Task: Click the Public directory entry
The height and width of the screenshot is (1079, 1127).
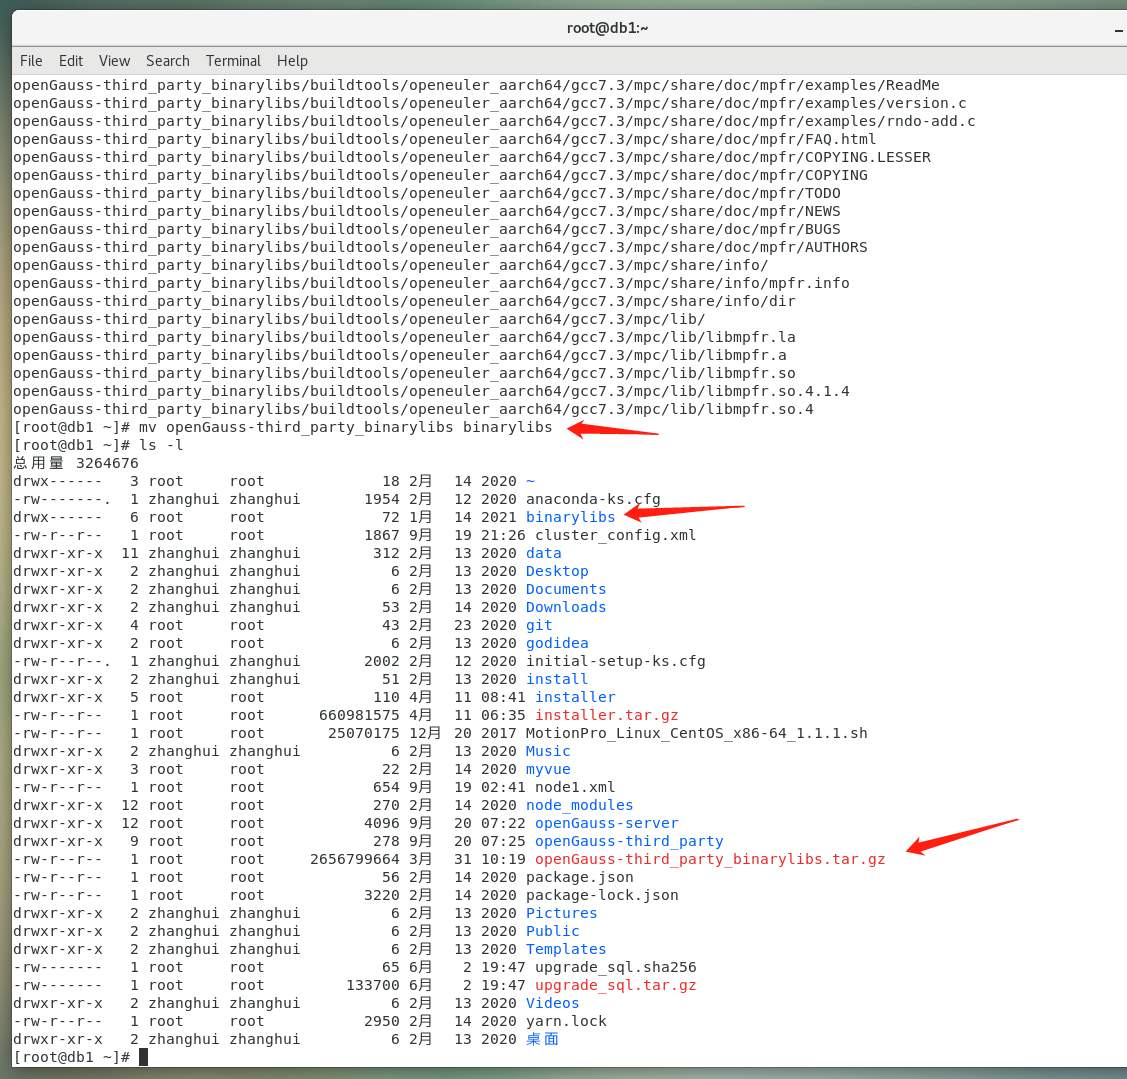Action: (x=552, y=931)
